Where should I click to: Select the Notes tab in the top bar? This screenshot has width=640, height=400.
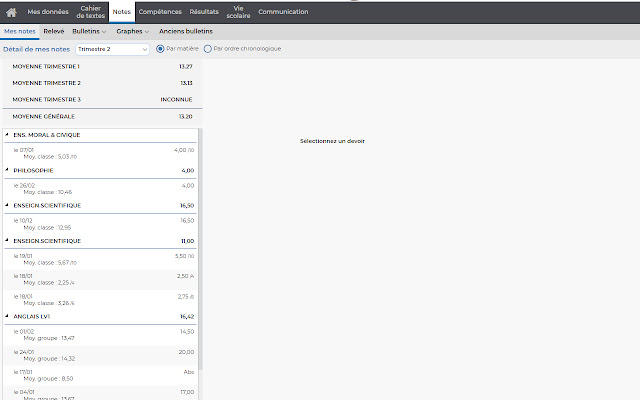click(122, 12)
